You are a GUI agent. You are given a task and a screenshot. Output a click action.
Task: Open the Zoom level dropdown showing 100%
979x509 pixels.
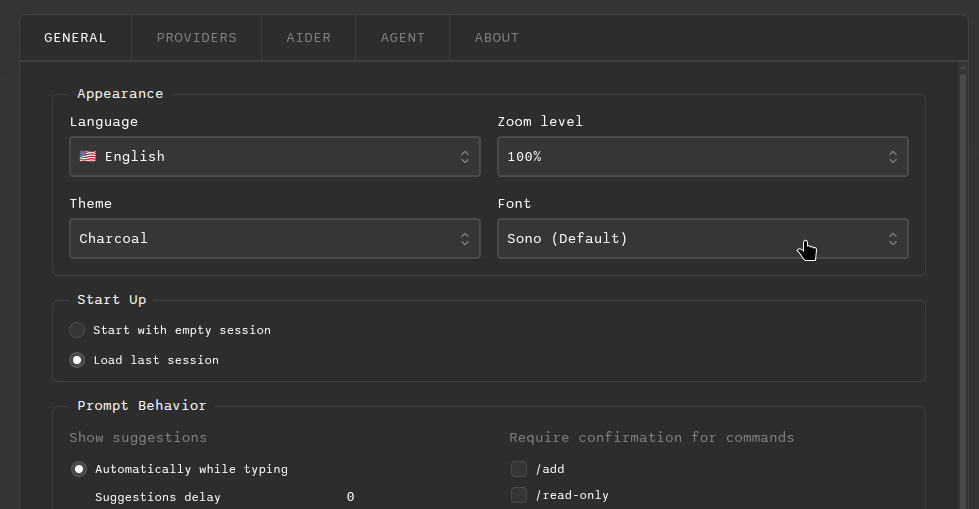702,157
